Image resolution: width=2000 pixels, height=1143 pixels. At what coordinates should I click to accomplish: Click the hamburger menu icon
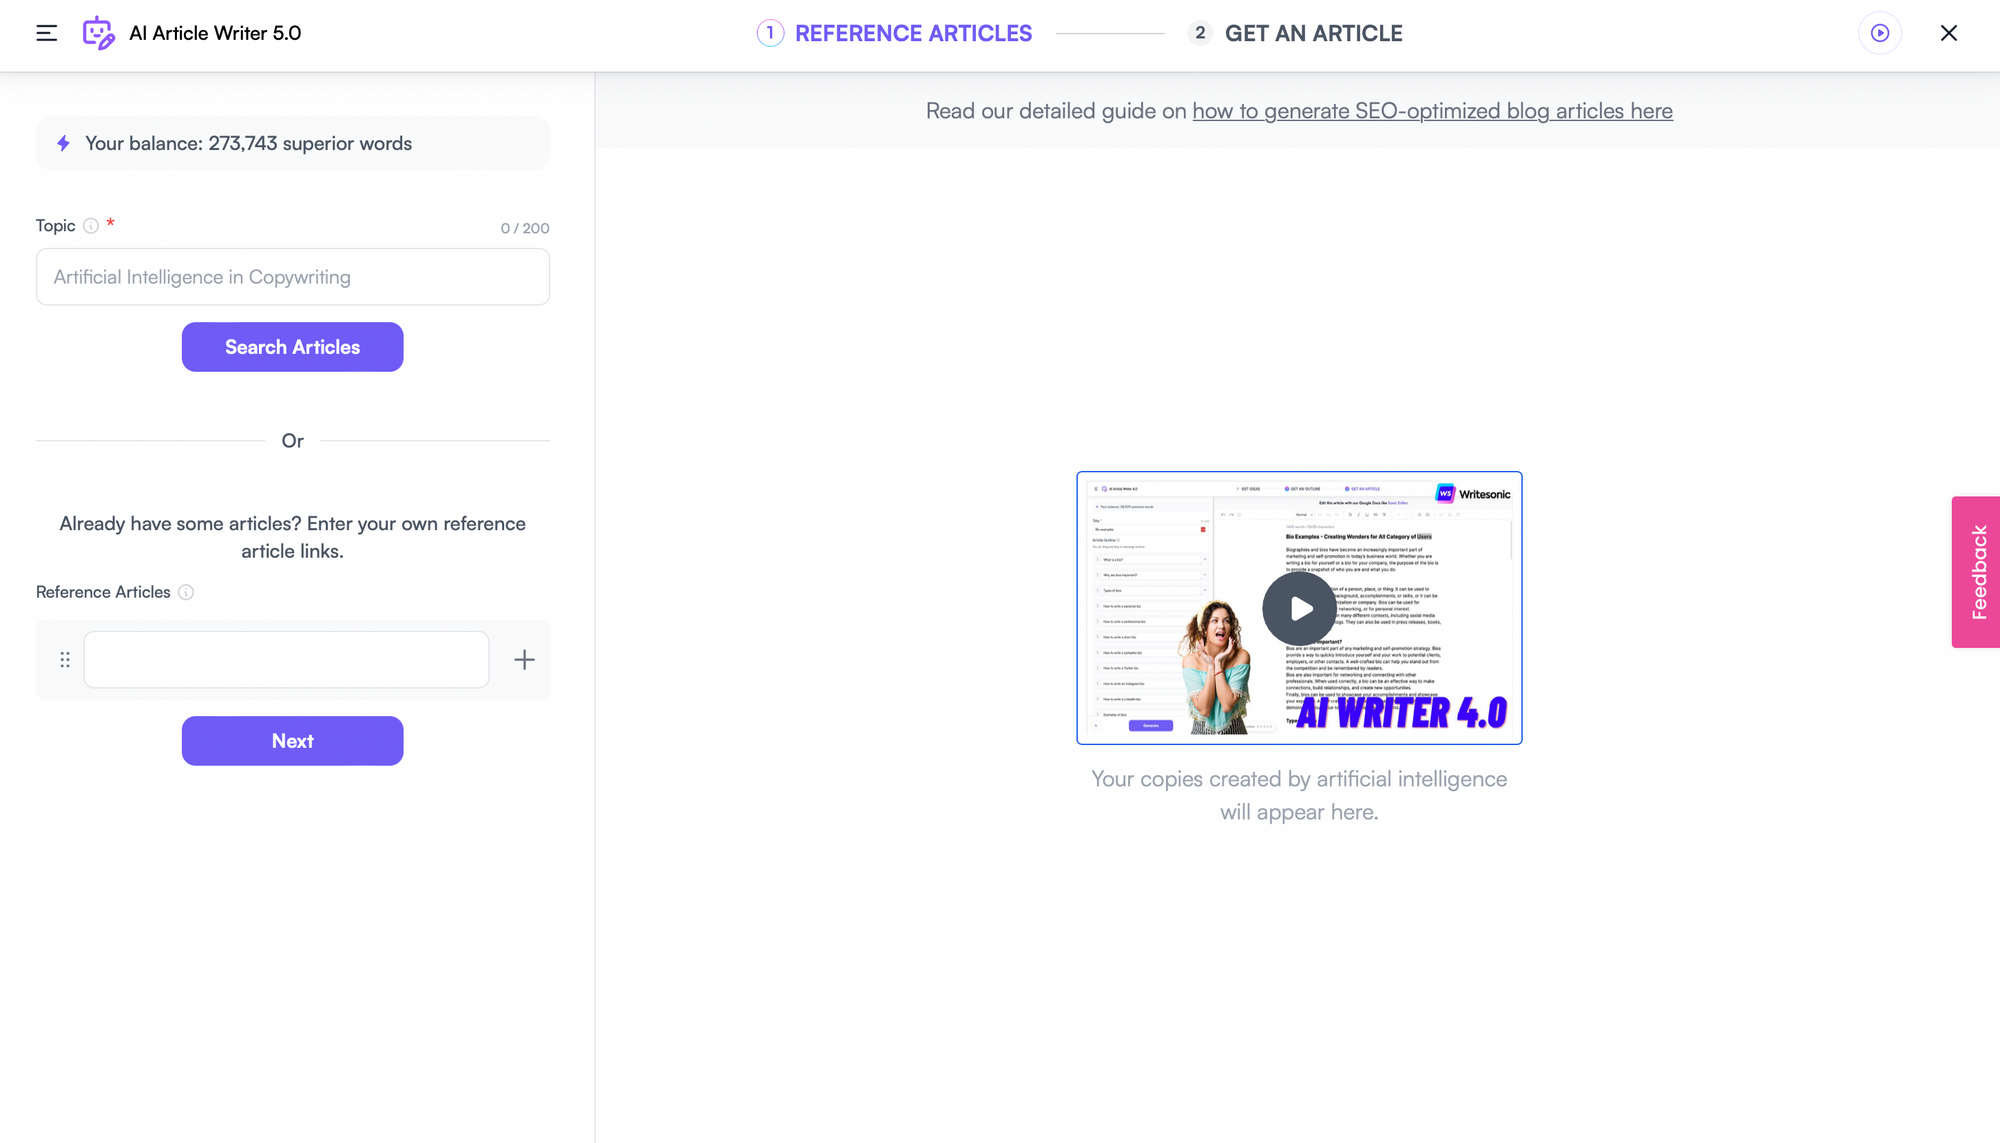(x=47, y=33)
